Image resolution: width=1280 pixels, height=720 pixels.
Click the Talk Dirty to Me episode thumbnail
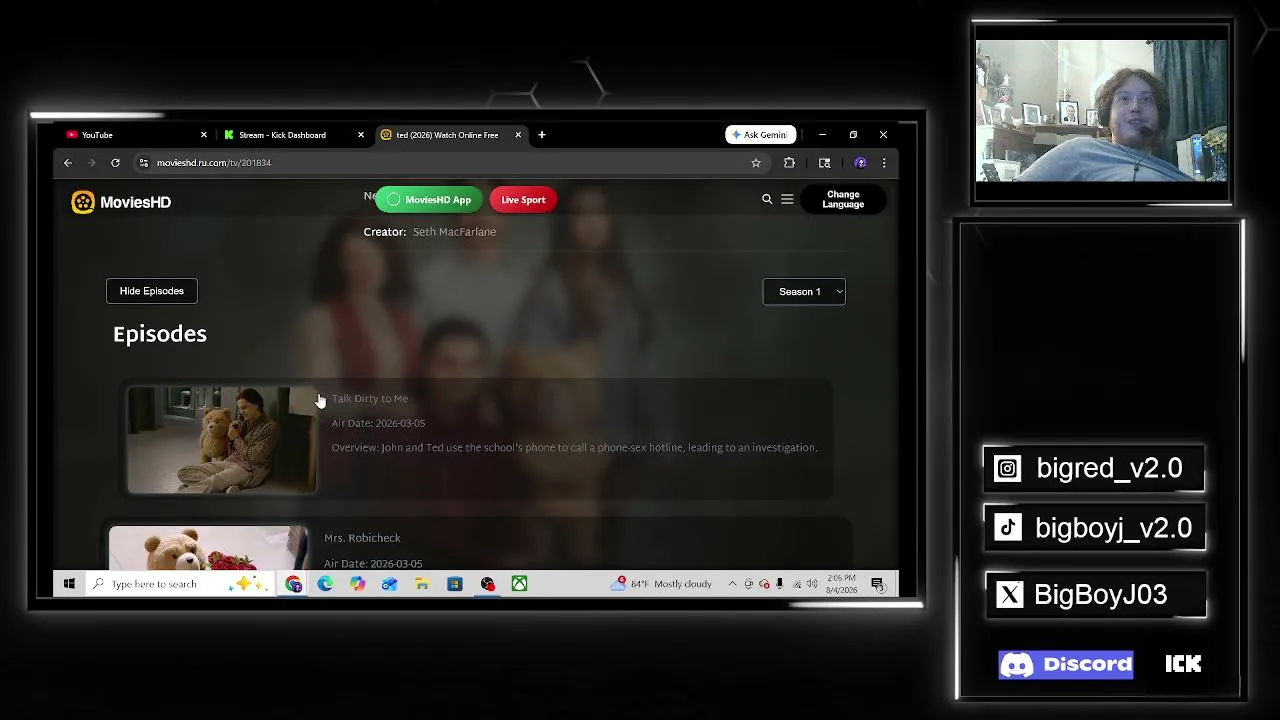point(222,440)
